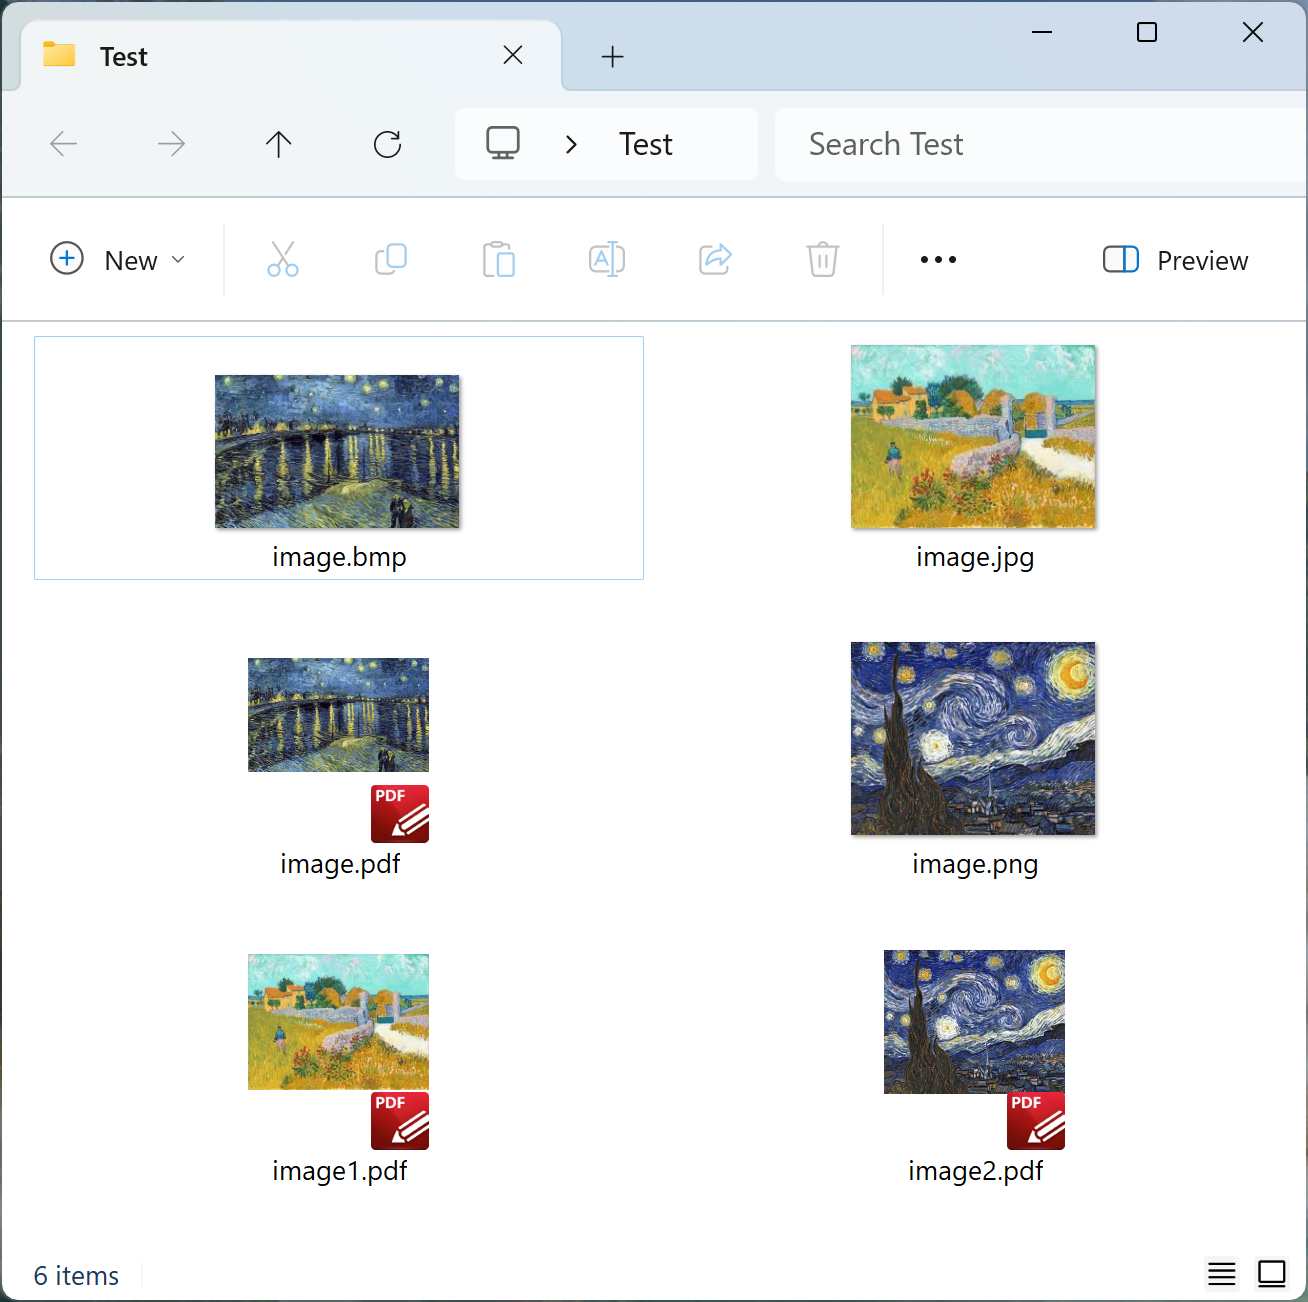Image resolution: width=1308 pixels, height=1302 pixels.
Task: Click the image.pdf file name
Action: (x=340, y=864)
